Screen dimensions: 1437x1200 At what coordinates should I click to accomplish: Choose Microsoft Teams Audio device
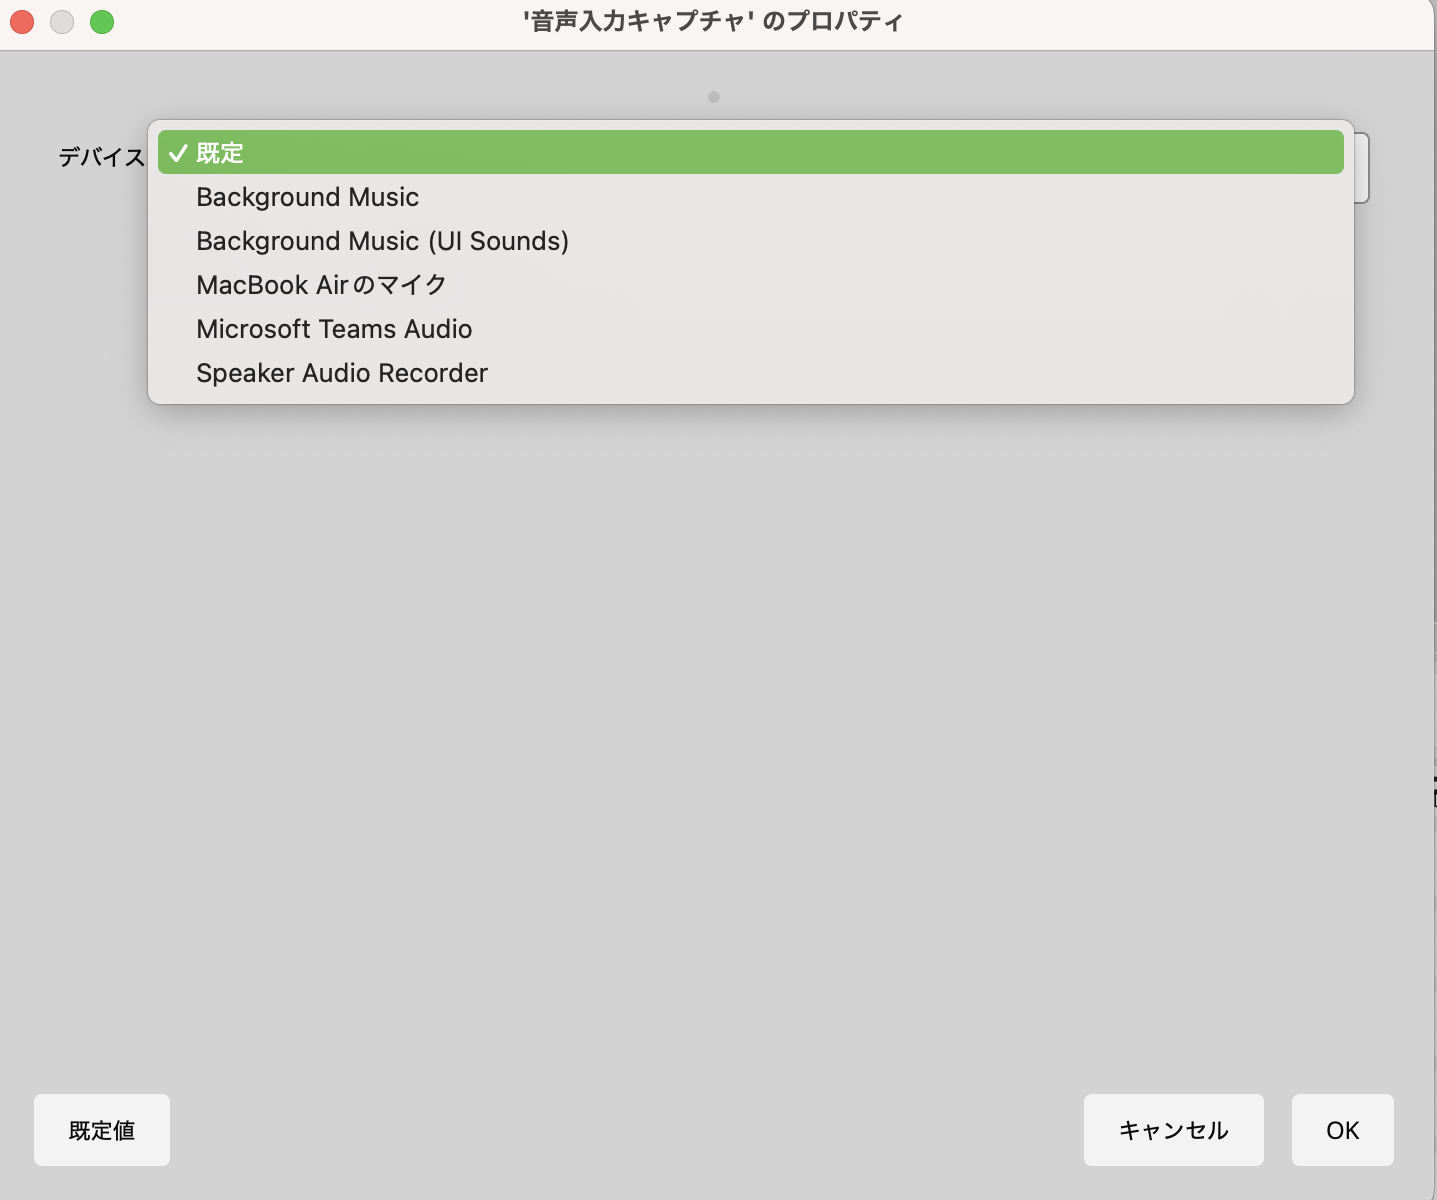334,329
